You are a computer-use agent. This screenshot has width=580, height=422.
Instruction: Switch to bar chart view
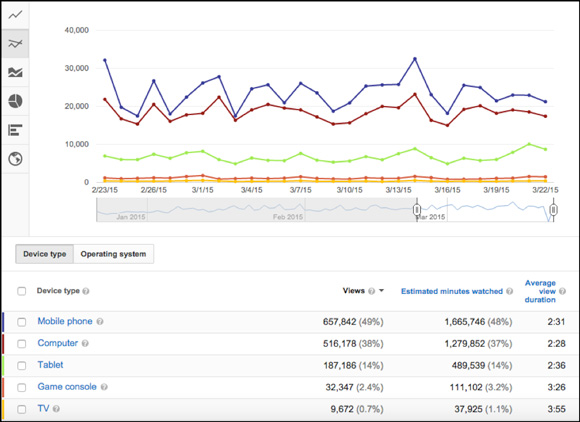15,130
